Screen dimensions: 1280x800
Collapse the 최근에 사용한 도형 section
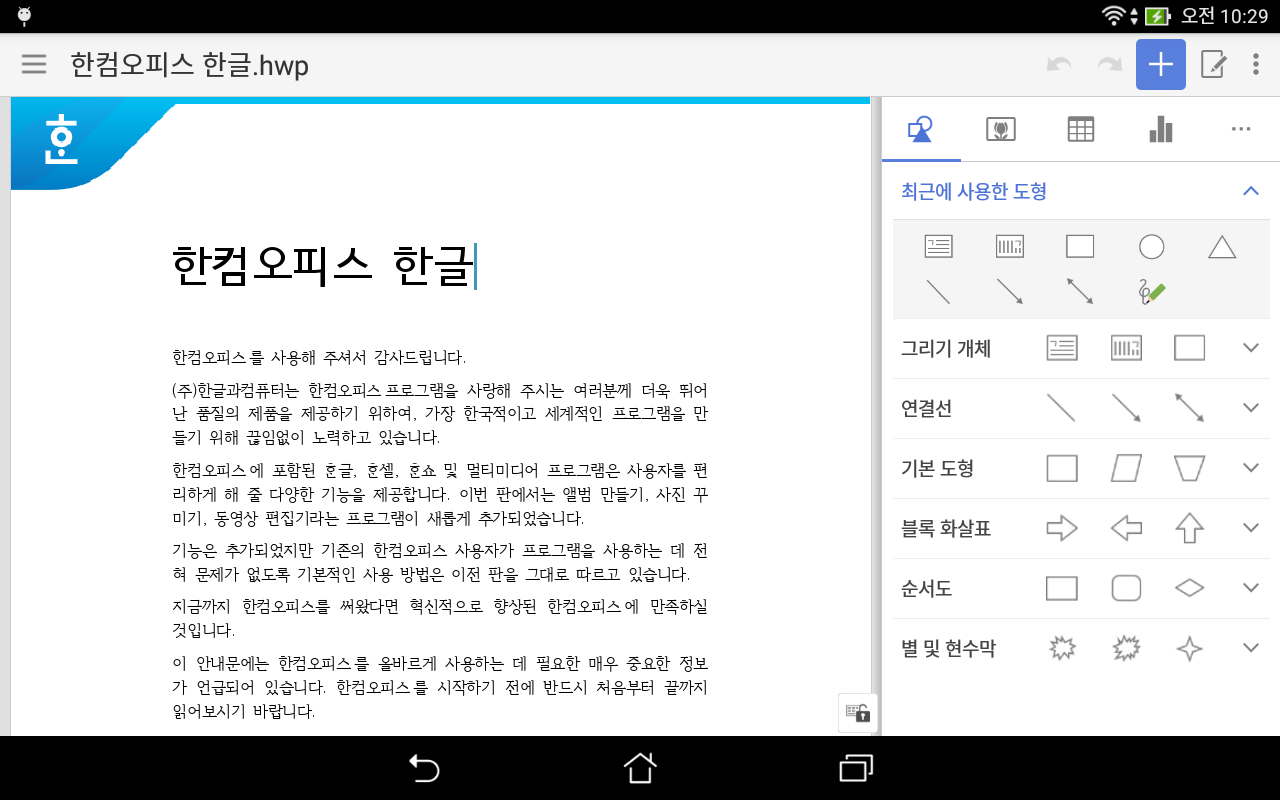pos(1251,191)
